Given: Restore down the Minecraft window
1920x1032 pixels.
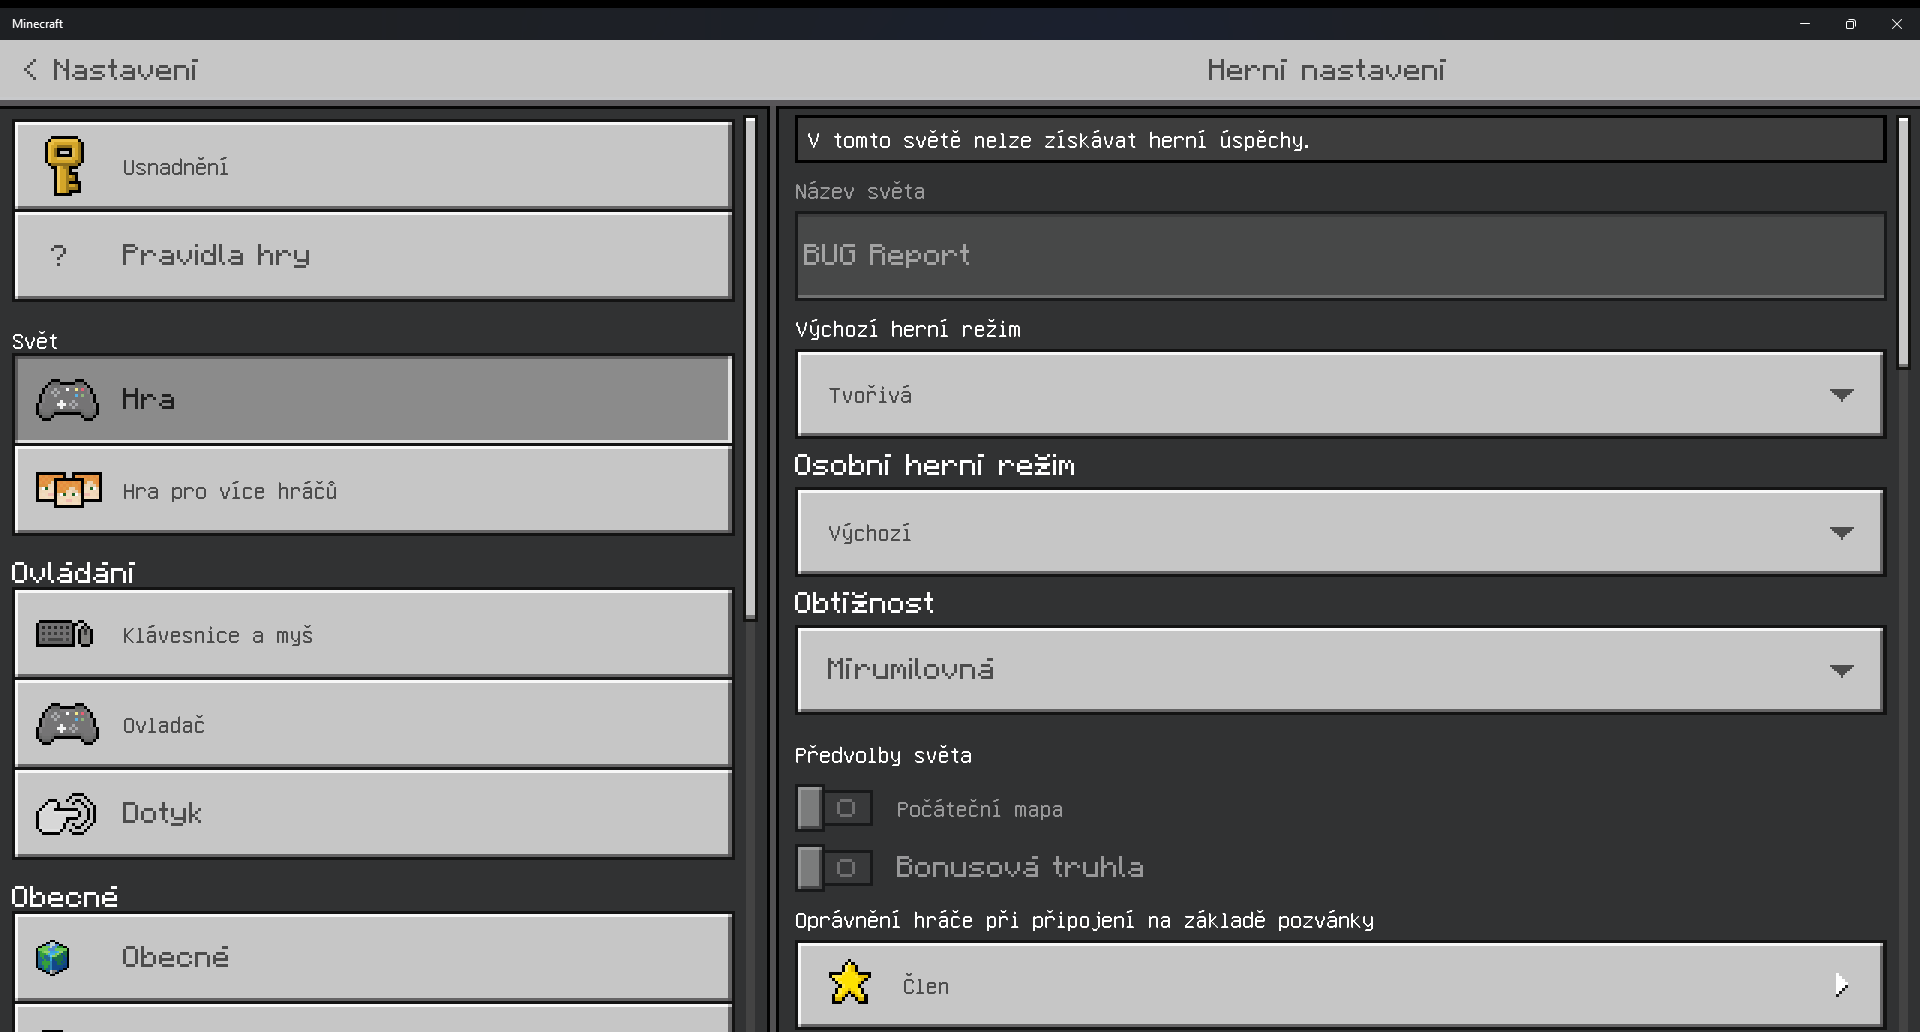Looking at the screenshot, I should 1851,23.
